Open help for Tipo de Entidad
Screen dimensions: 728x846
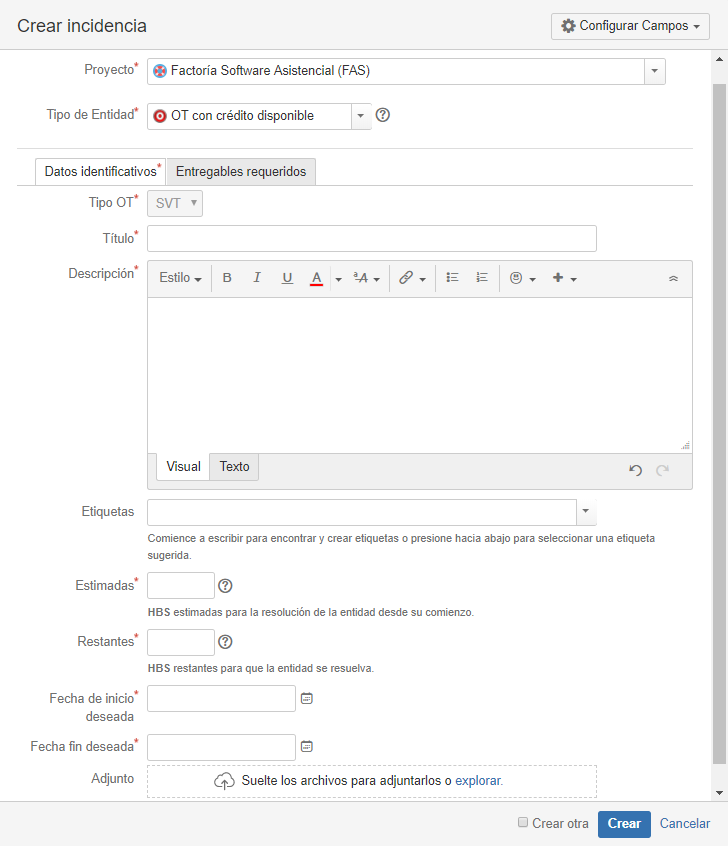383,115
